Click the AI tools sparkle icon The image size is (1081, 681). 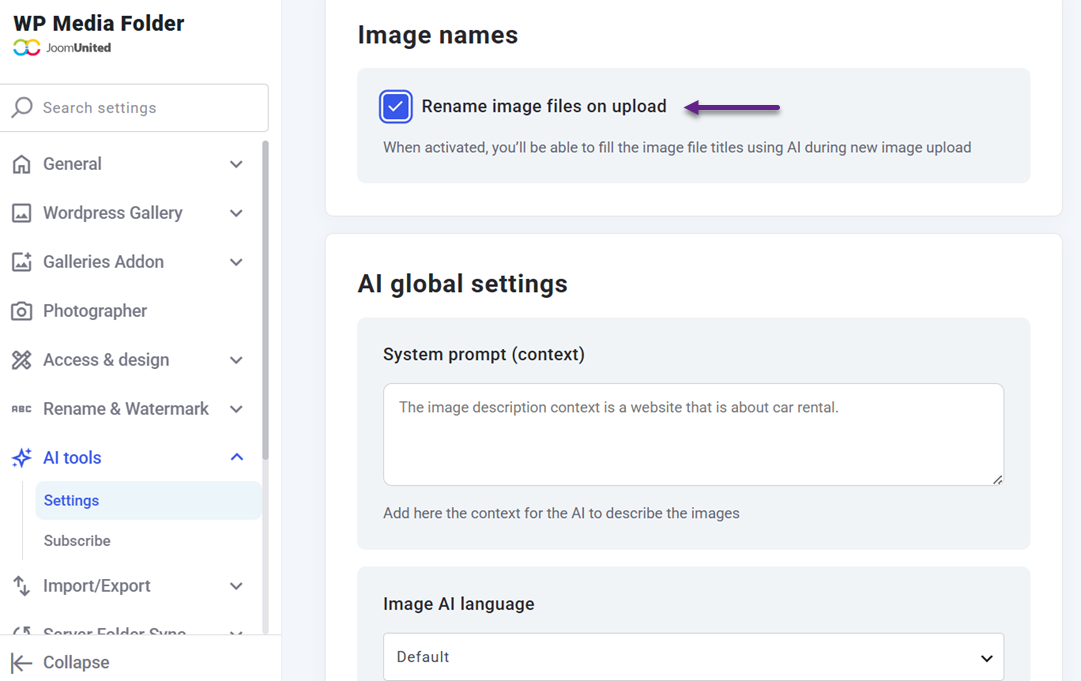pyautogui.click(x=21, y=458)
